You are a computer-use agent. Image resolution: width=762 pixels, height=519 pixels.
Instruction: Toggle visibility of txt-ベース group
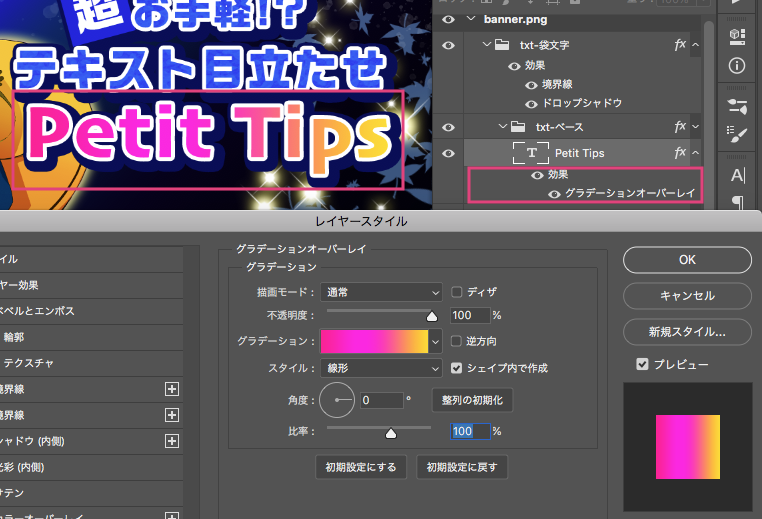[448, 127]
